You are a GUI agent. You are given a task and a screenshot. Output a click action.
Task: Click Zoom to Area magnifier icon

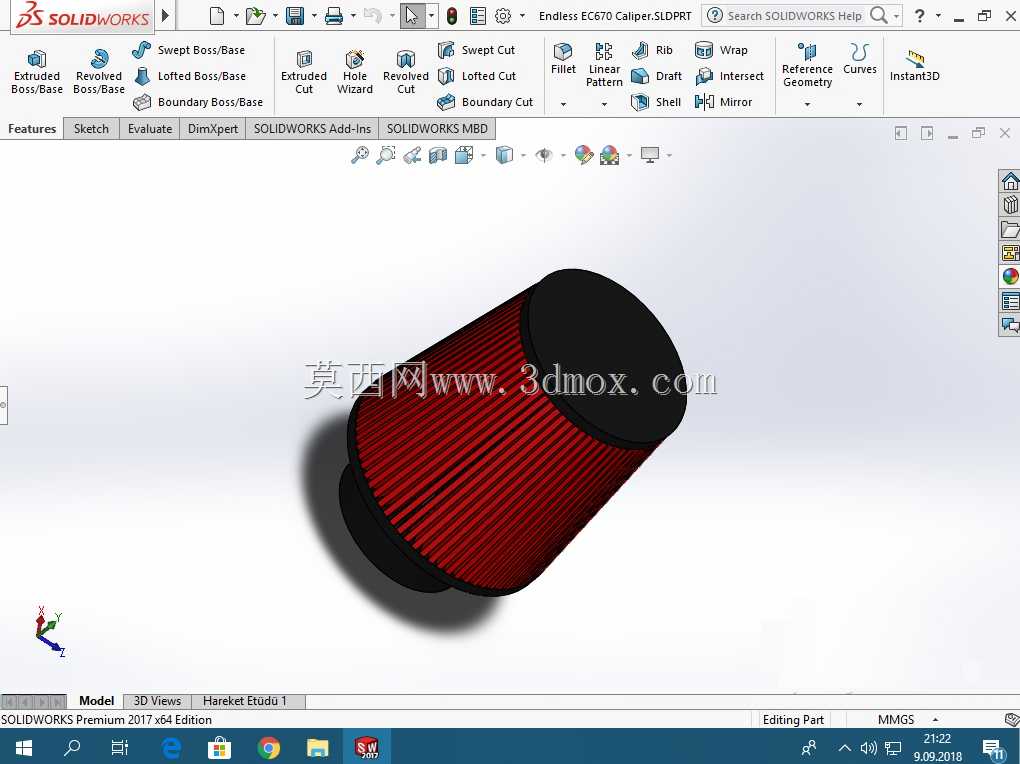coord(386,155)
